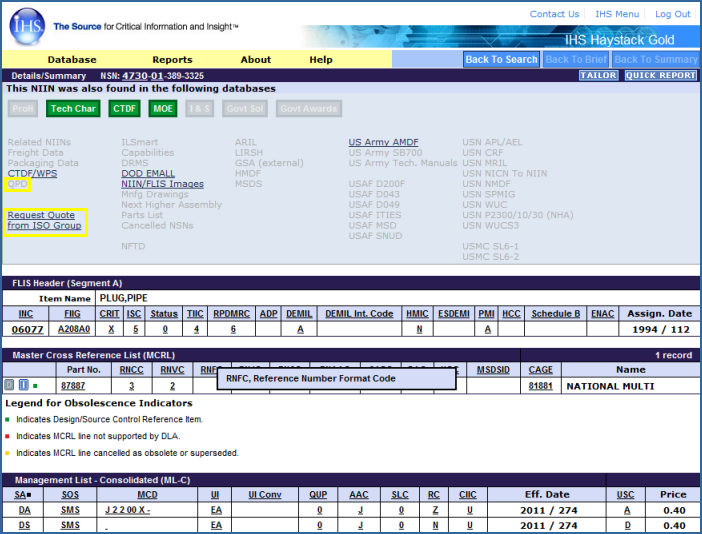Click FIIG value A208A0
This screenshot has width=702, height=534.
point(74,329)
